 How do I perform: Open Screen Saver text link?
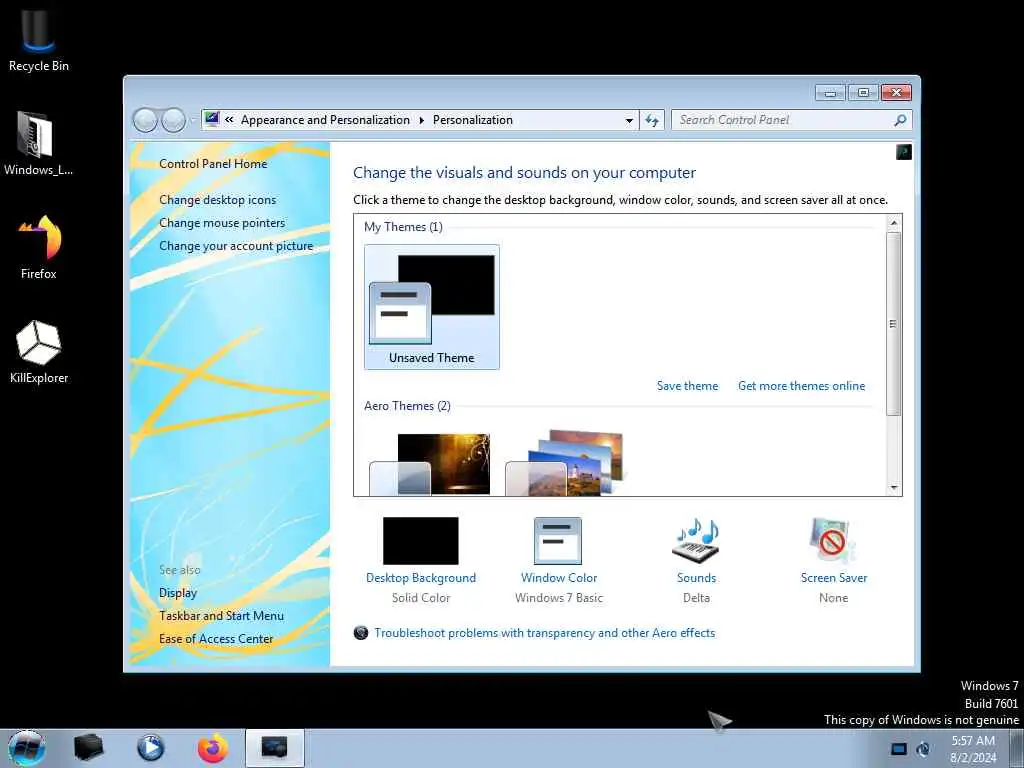(833, 578)
